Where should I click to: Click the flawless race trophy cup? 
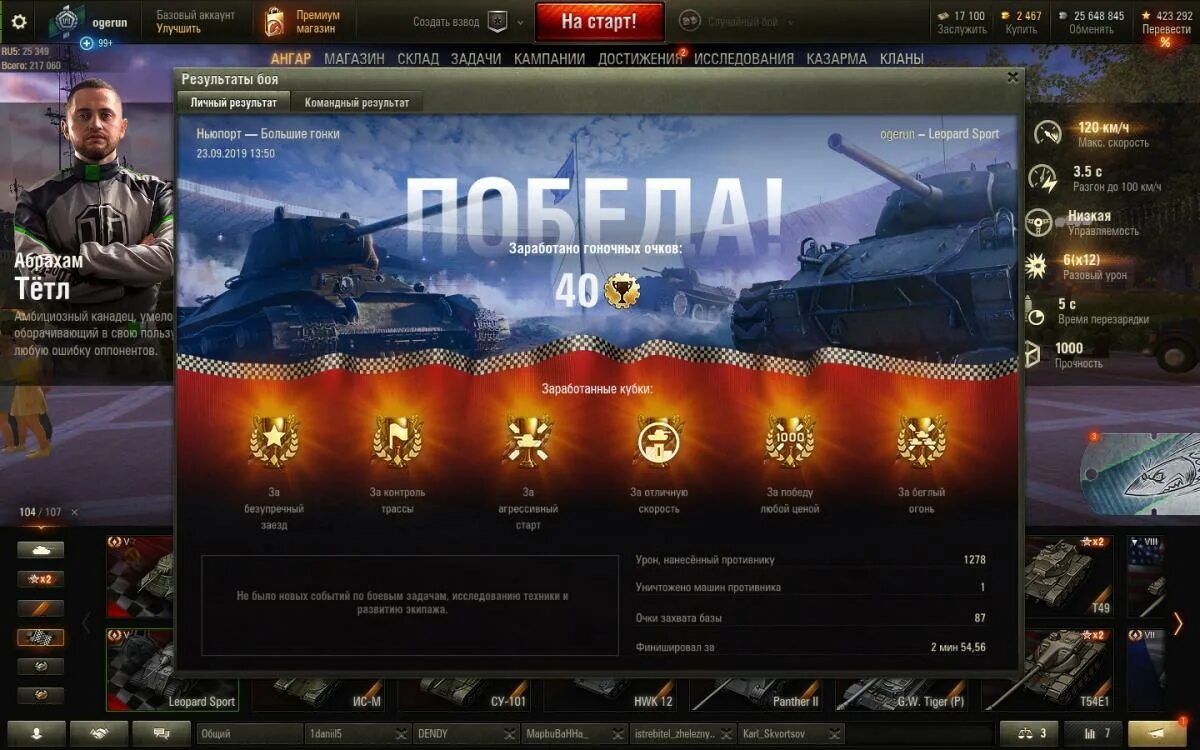pyautogui.click(x=272, y=441)
